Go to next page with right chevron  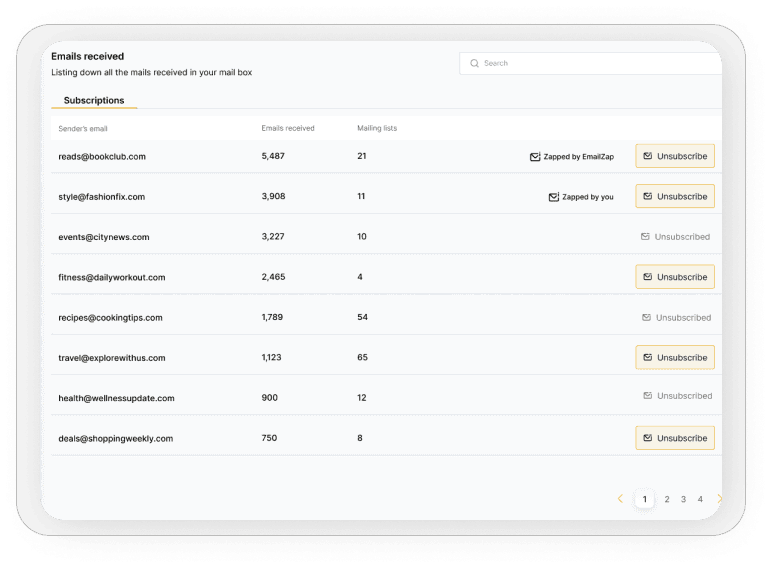coord(719,499)
